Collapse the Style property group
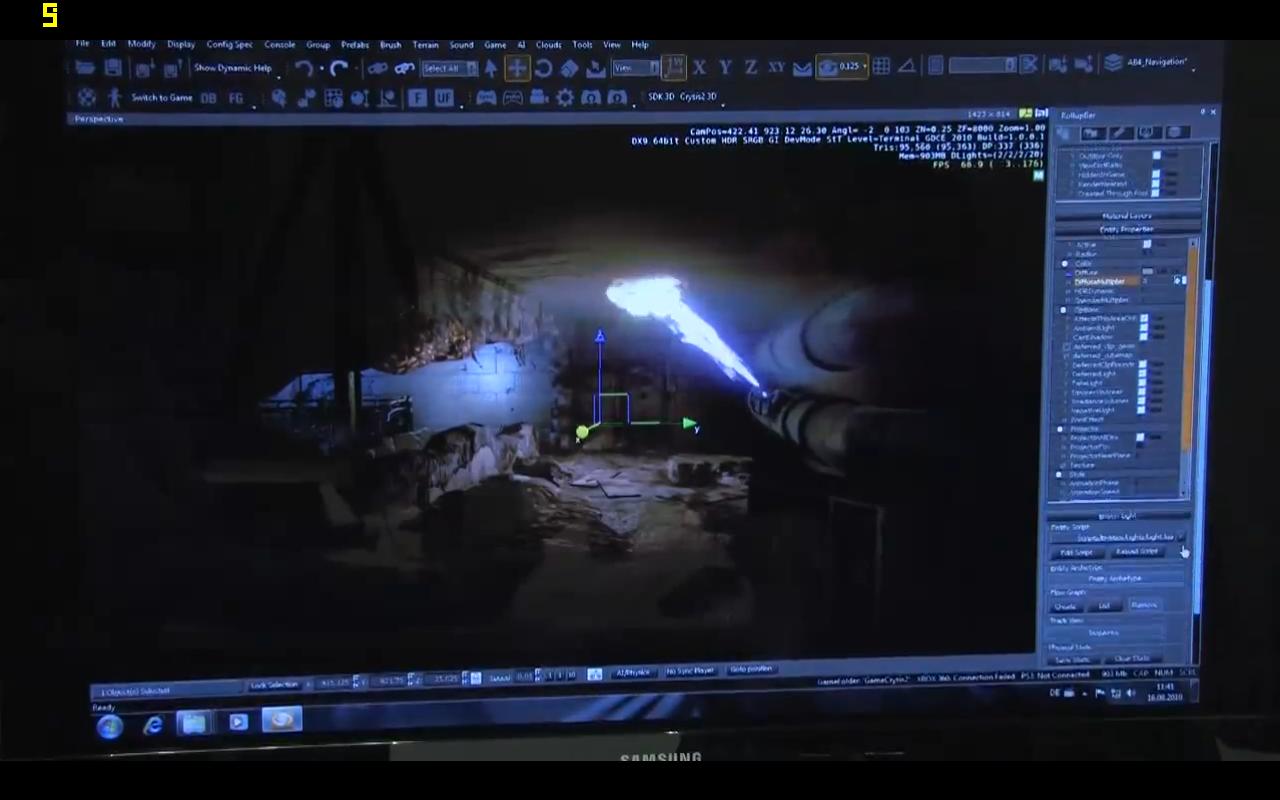The image size is (1280, 800). click(x=1060, y=475)
